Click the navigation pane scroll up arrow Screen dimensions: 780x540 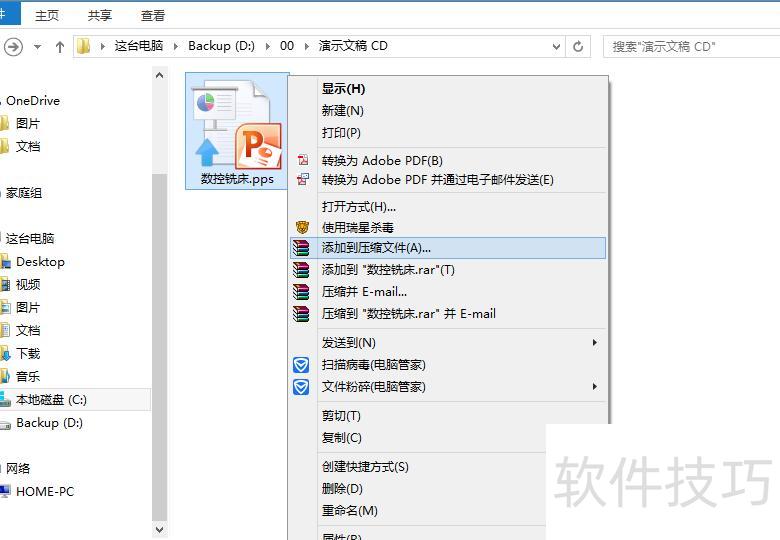pos(160,76)
